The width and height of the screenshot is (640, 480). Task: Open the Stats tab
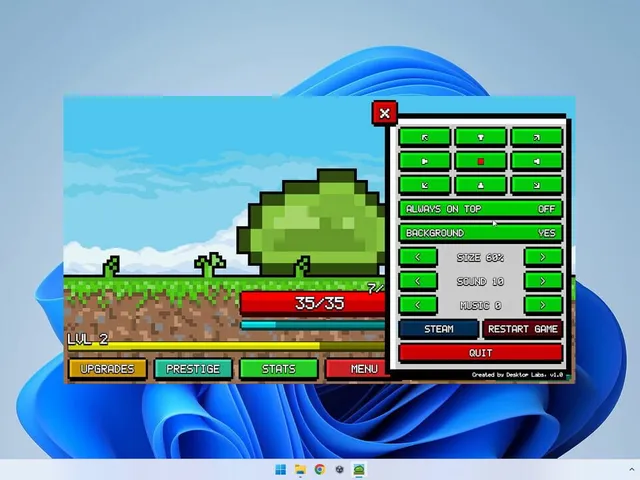pos(279,369)
